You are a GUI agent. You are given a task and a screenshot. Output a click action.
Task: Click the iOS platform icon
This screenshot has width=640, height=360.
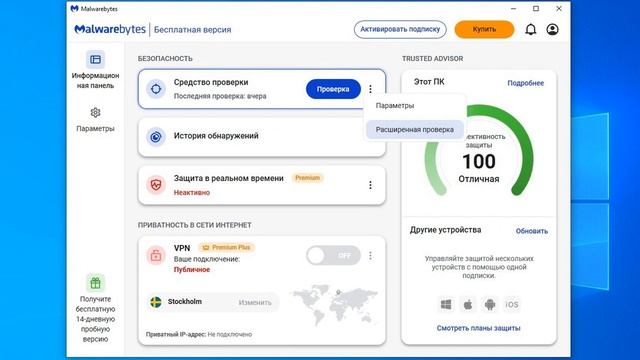click(x=512, y=304)
